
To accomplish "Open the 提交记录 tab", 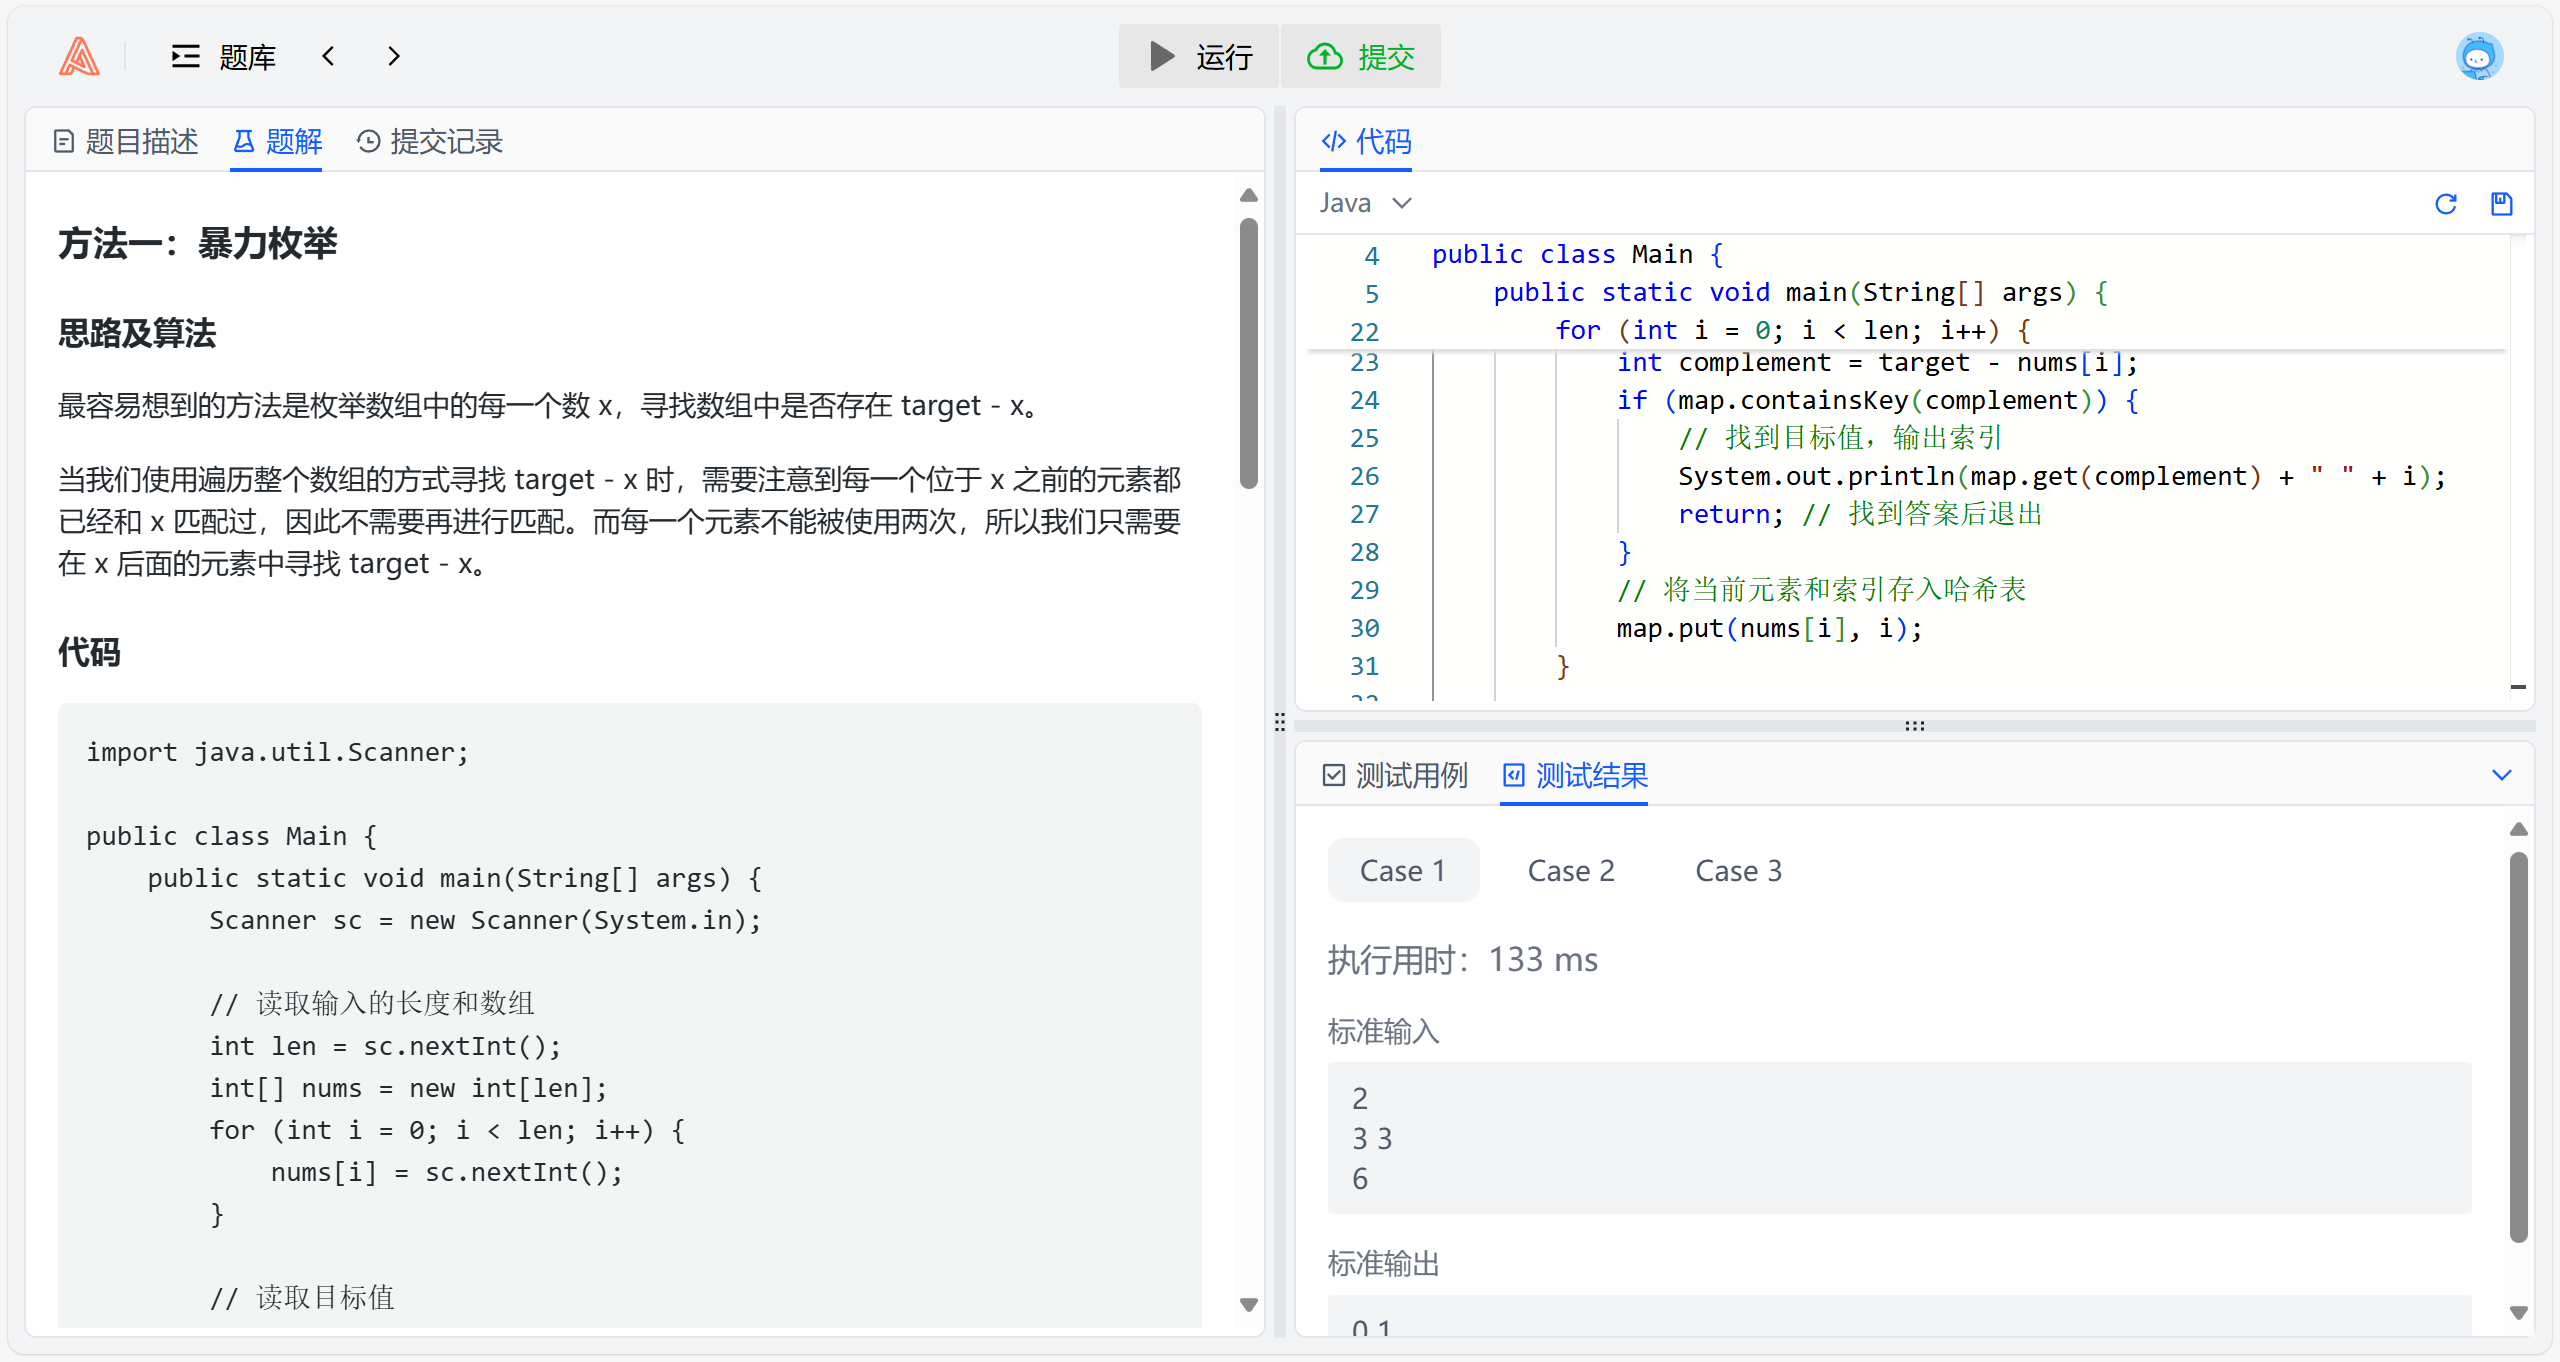I will click(430, 142).
